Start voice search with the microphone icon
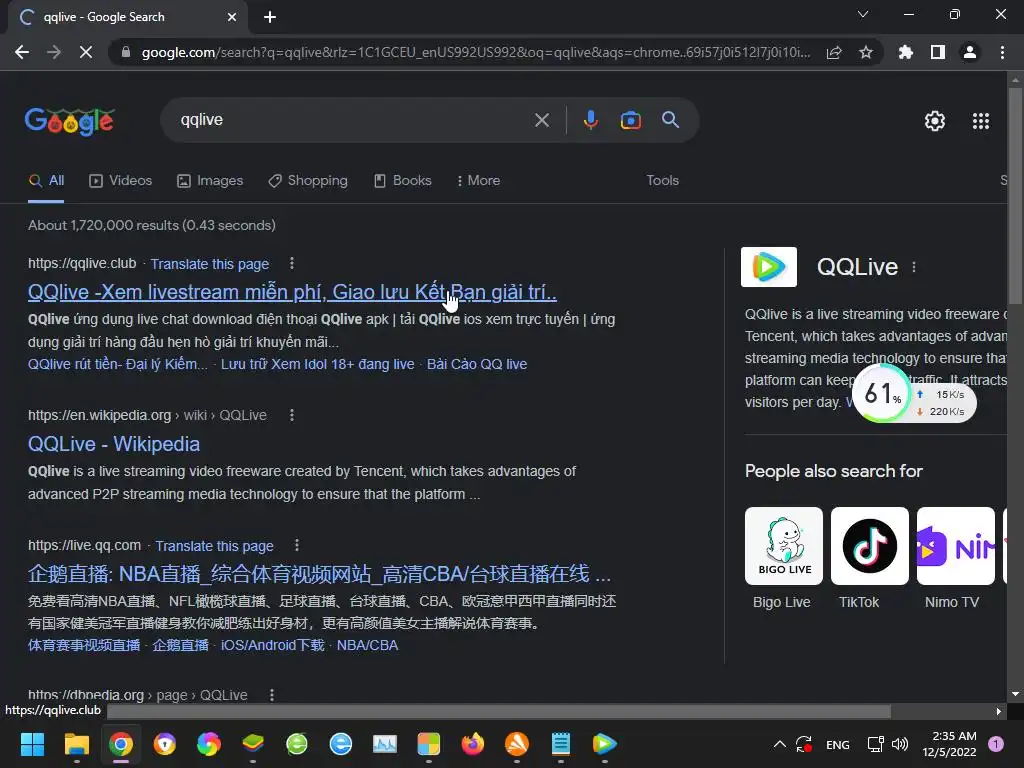 (x=590, y=120)
